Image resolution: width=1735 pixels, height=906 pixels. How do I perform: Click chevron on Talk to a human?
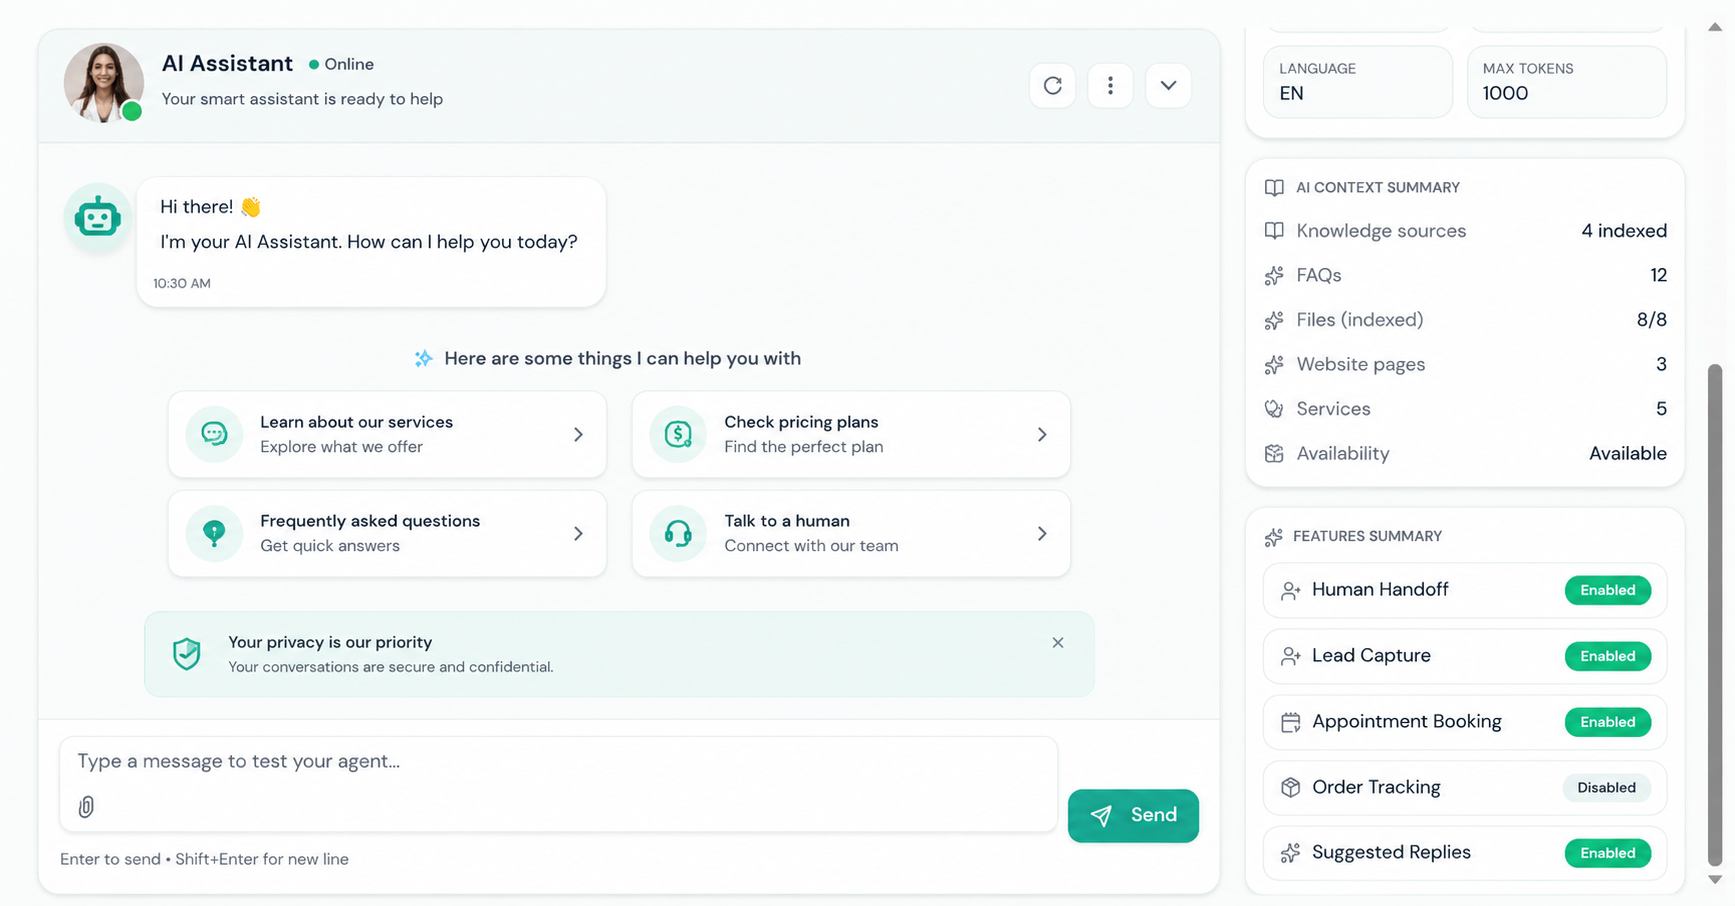(1042, 533)
